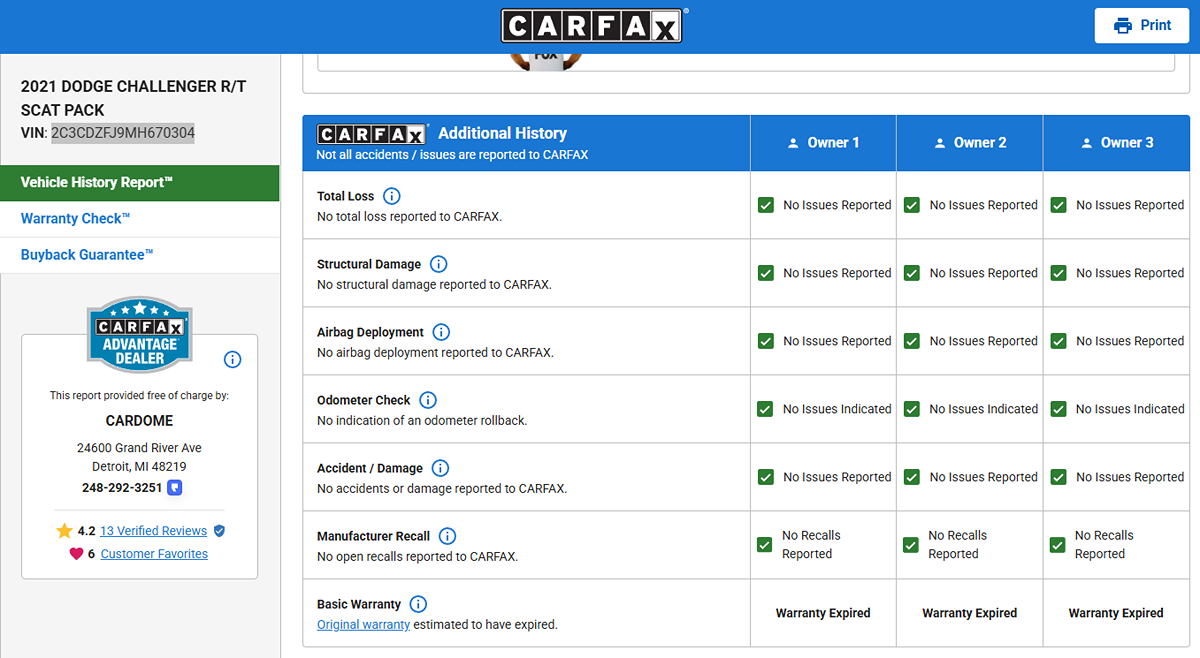The height and width of the screenshot is (658, 1200).
Task: Open the Customer Favorites link
Action: point(154,554)
